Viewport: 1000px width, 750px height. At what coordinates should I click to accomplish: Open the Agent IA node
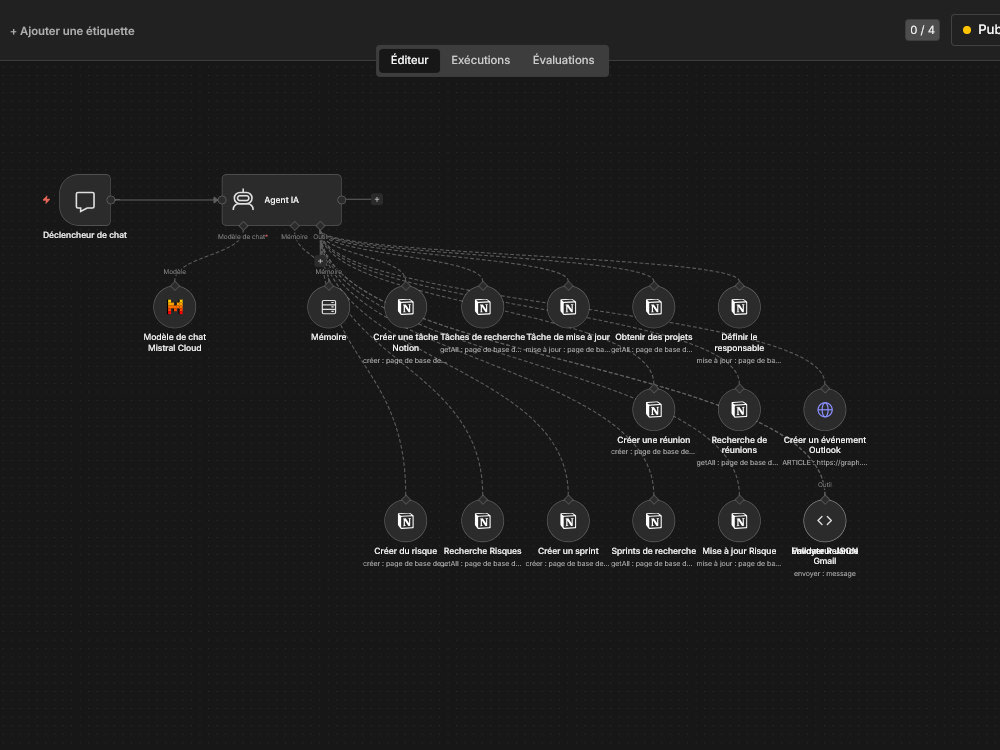click(x=281, y=200)
